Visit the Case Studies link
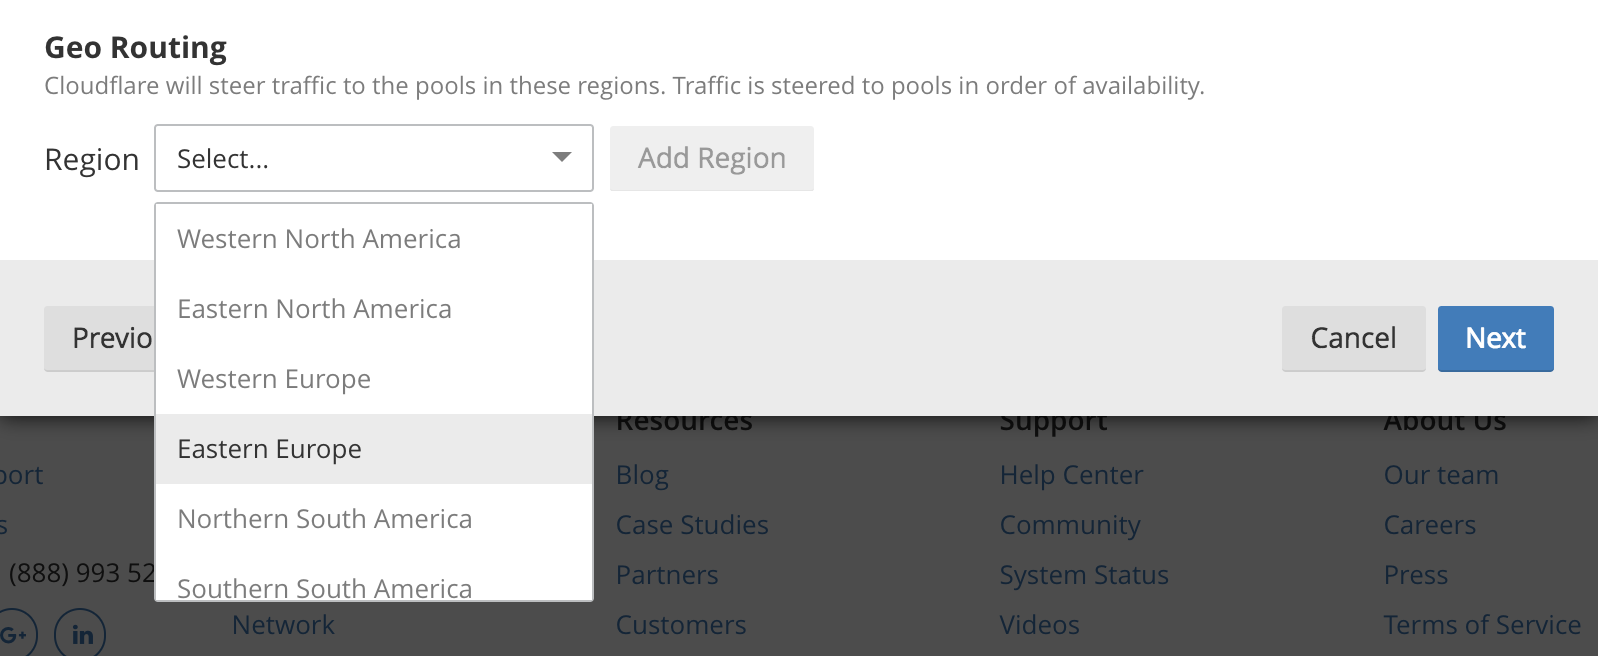 click(692, 525)
